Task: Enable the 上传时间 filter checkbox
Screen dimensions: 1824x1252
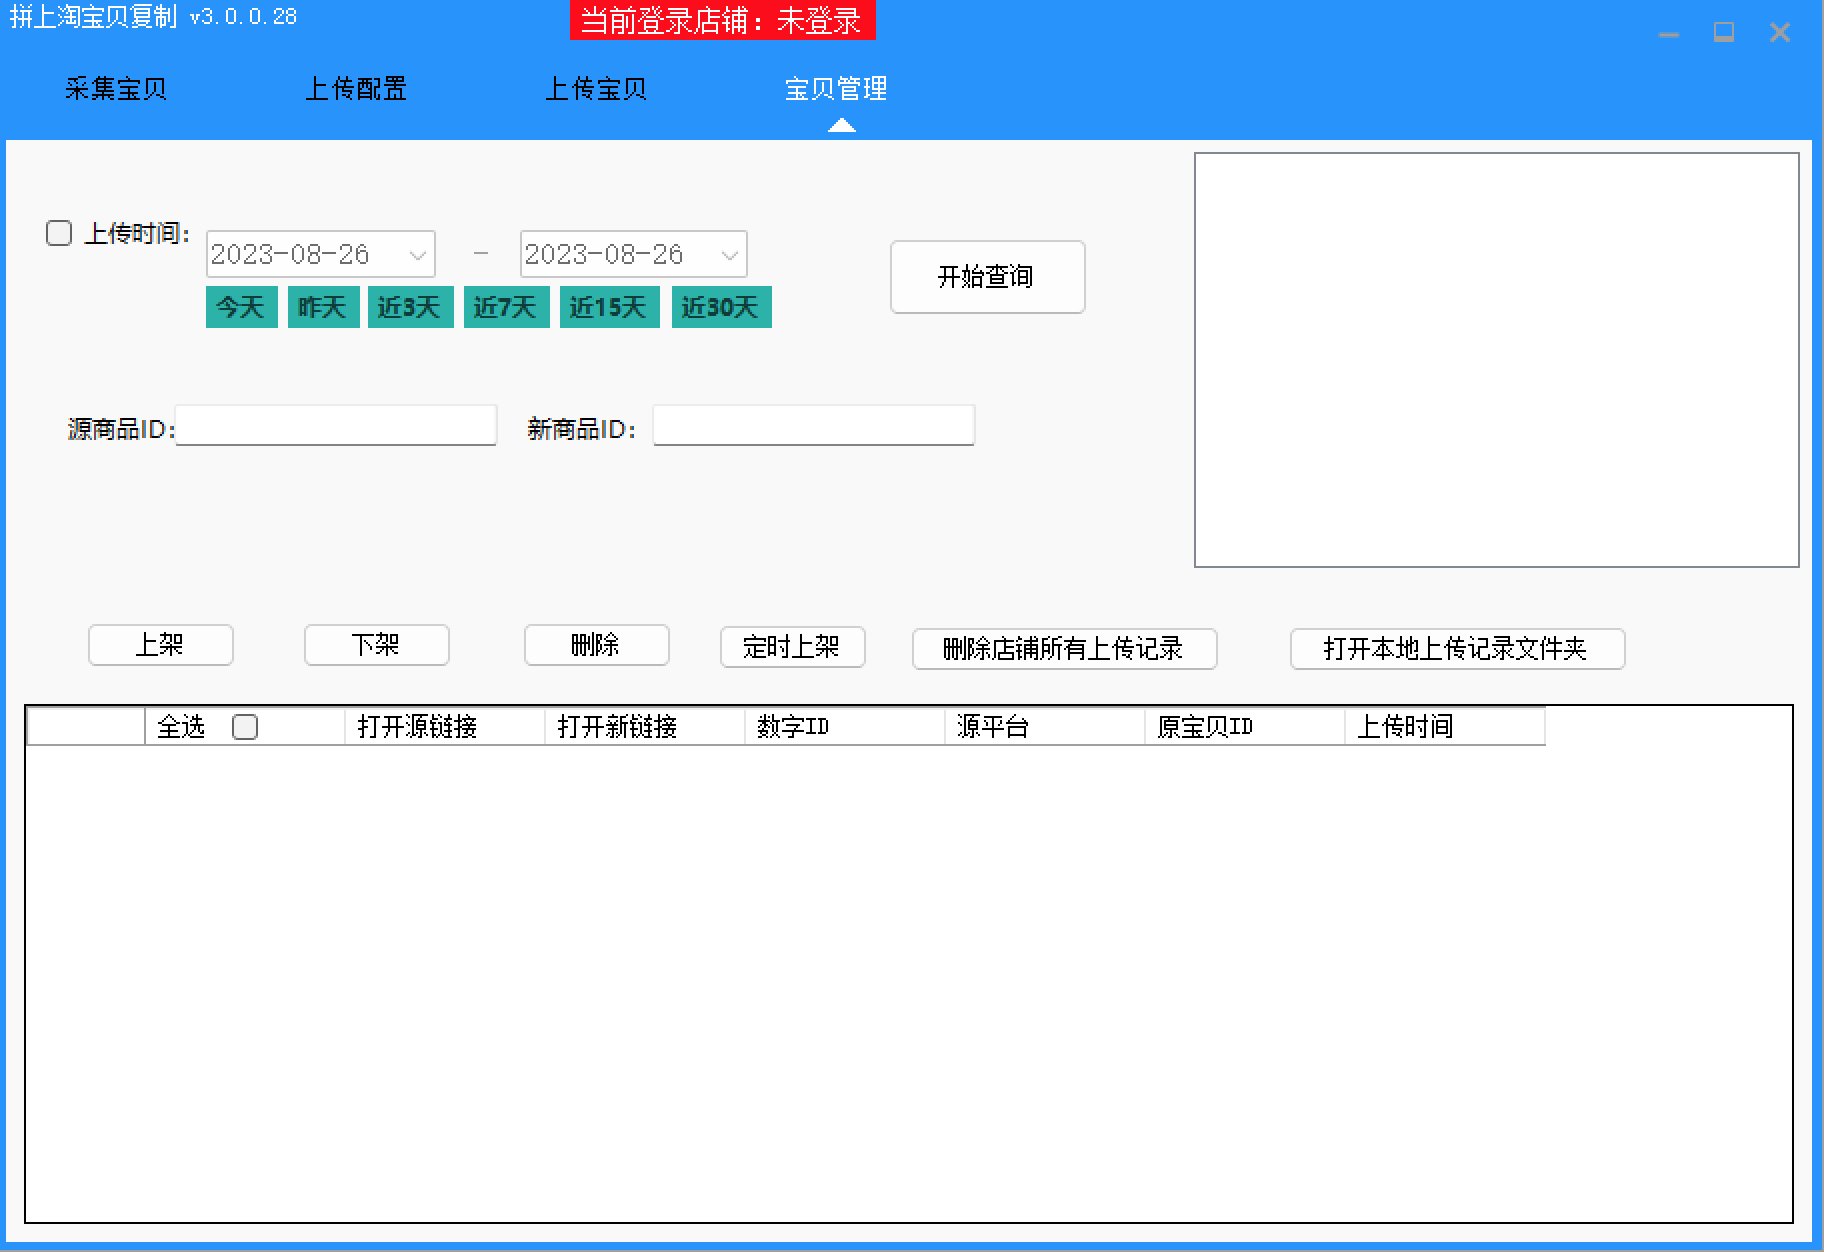Action: [x=59, y=233]
